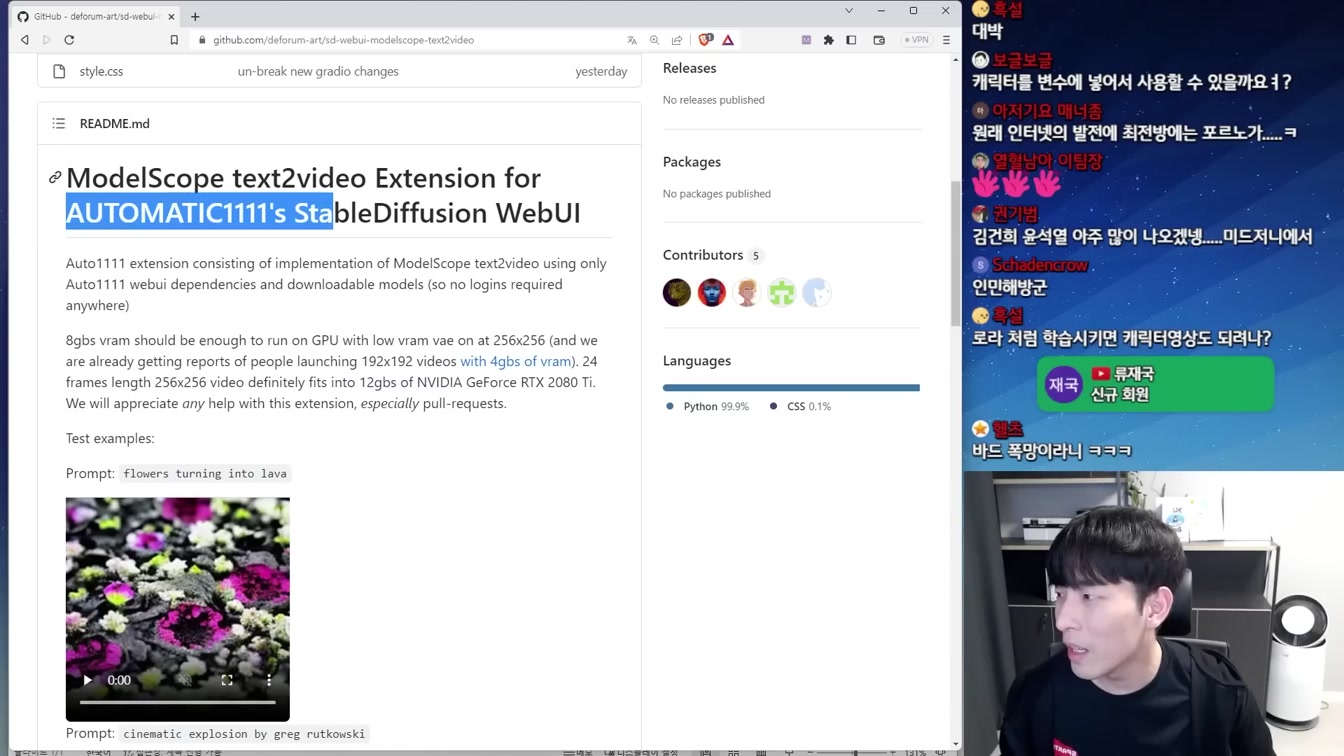Click the README main title heading

point(323,195)
